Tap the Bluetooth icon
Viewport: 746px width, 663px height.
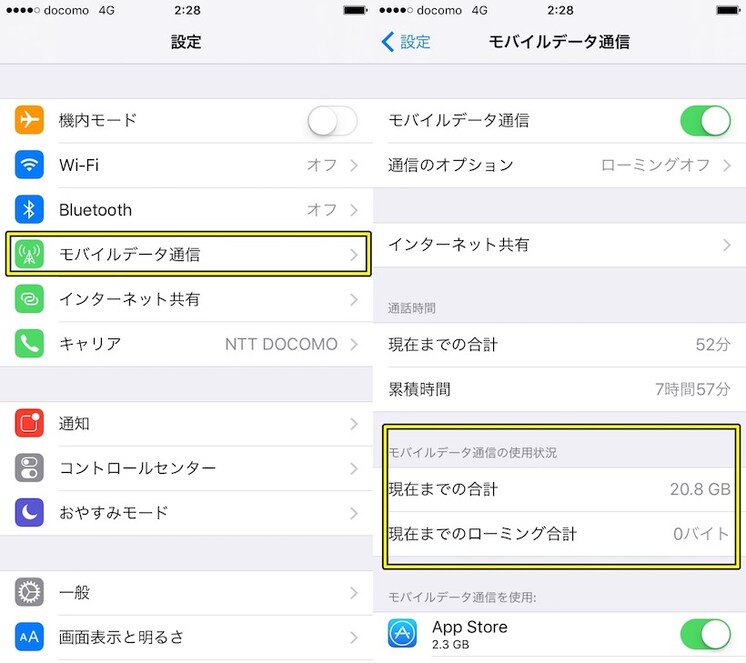tap(29, 209)
